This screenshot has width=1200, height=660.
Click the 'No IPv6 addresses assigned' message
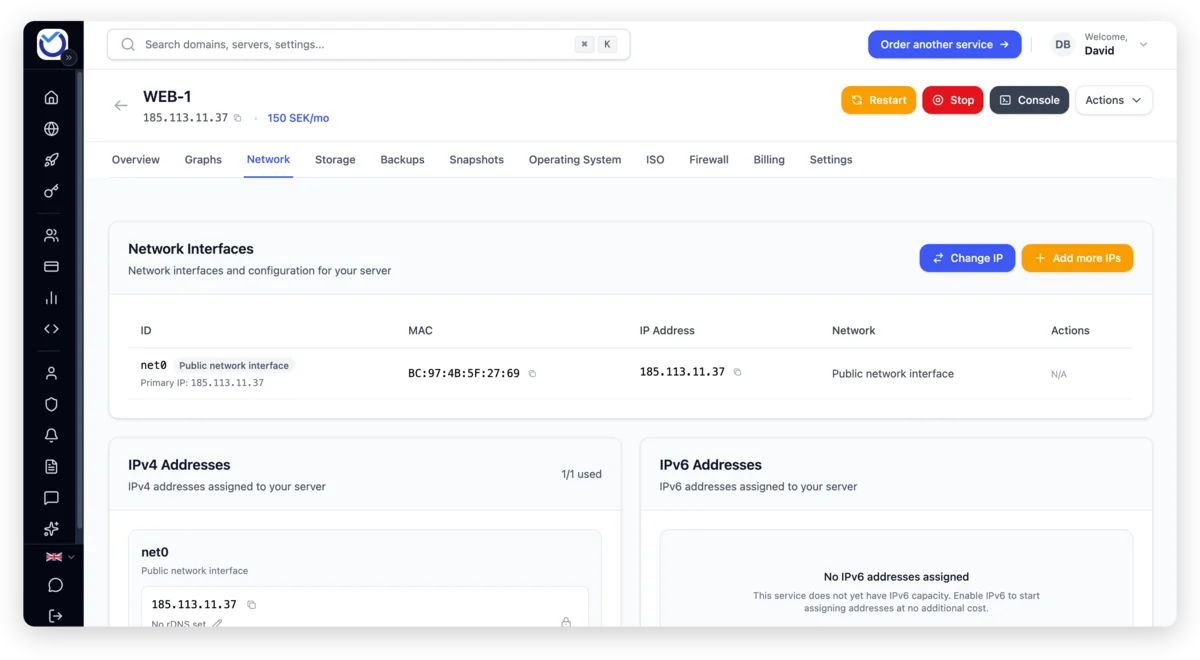(x=896, y=577)
